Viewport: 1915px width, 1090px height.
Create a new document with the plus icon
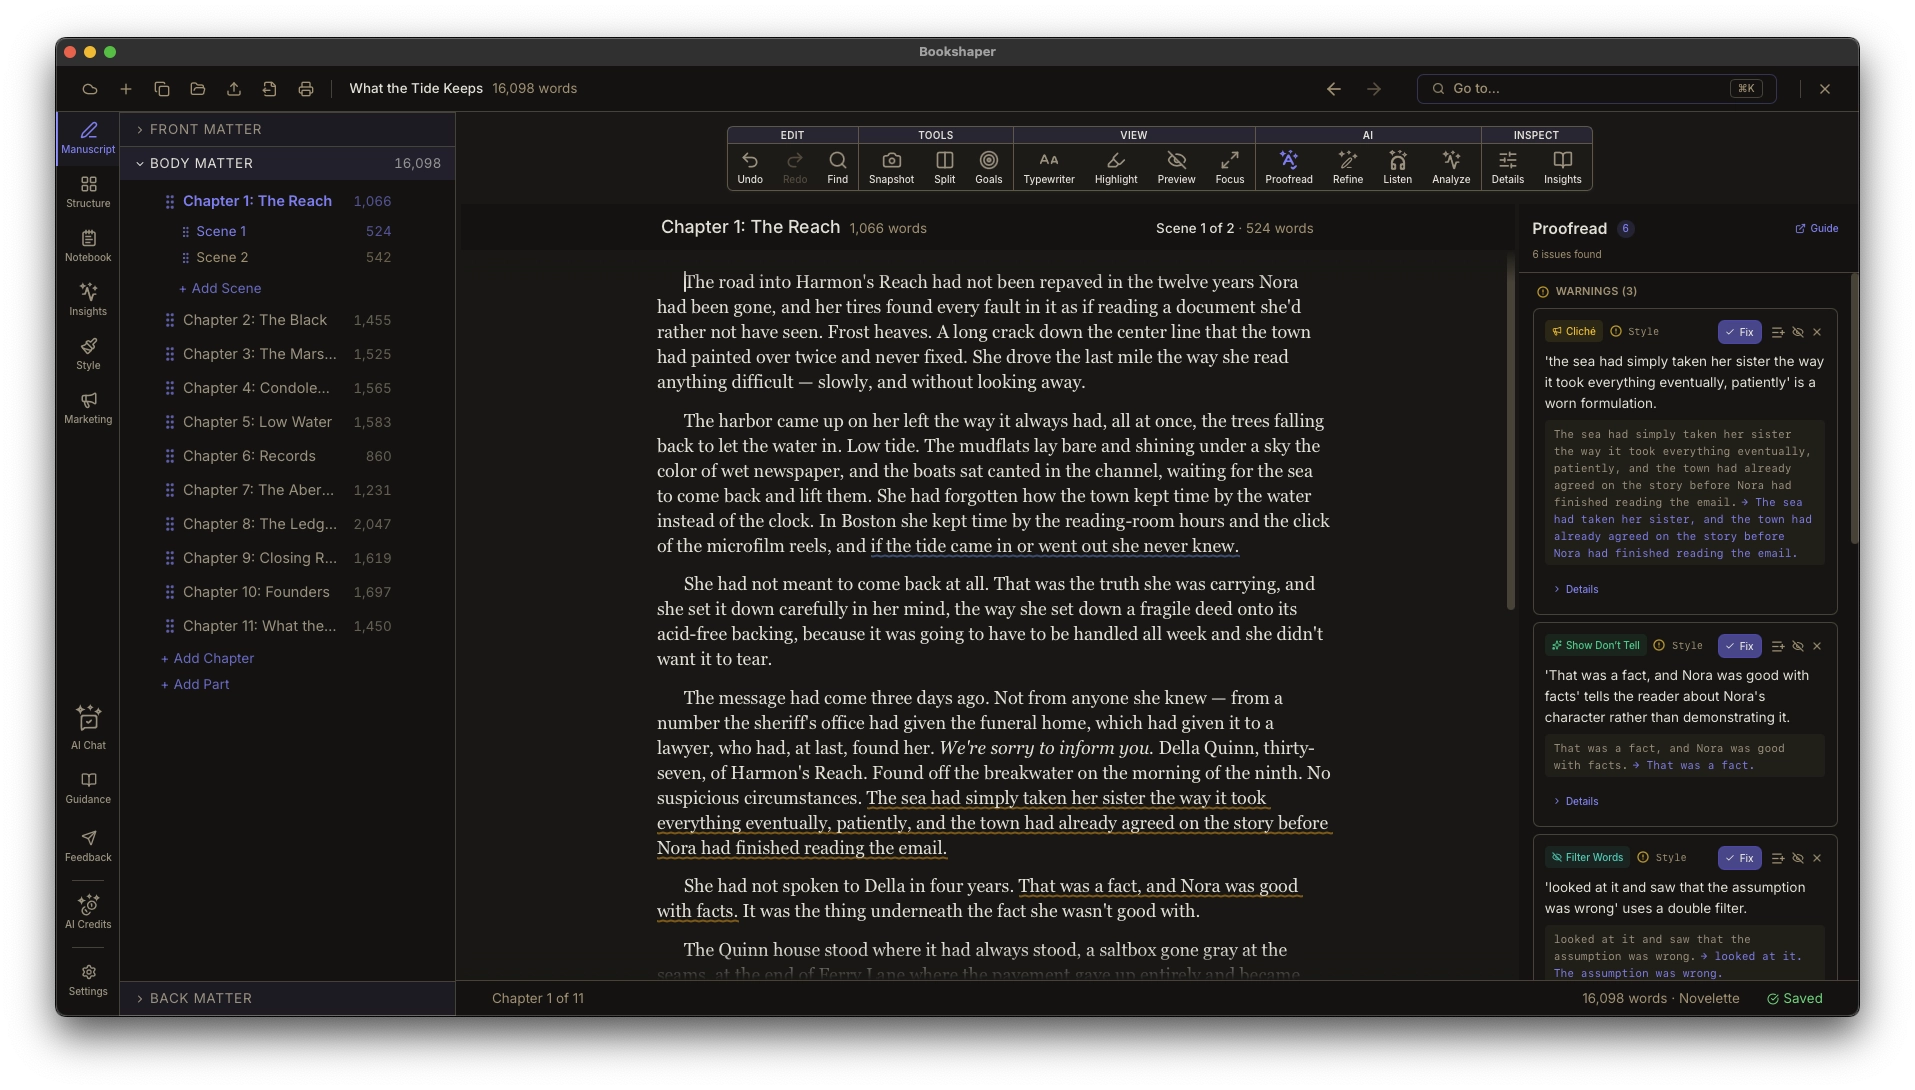[x=126, y=89]
